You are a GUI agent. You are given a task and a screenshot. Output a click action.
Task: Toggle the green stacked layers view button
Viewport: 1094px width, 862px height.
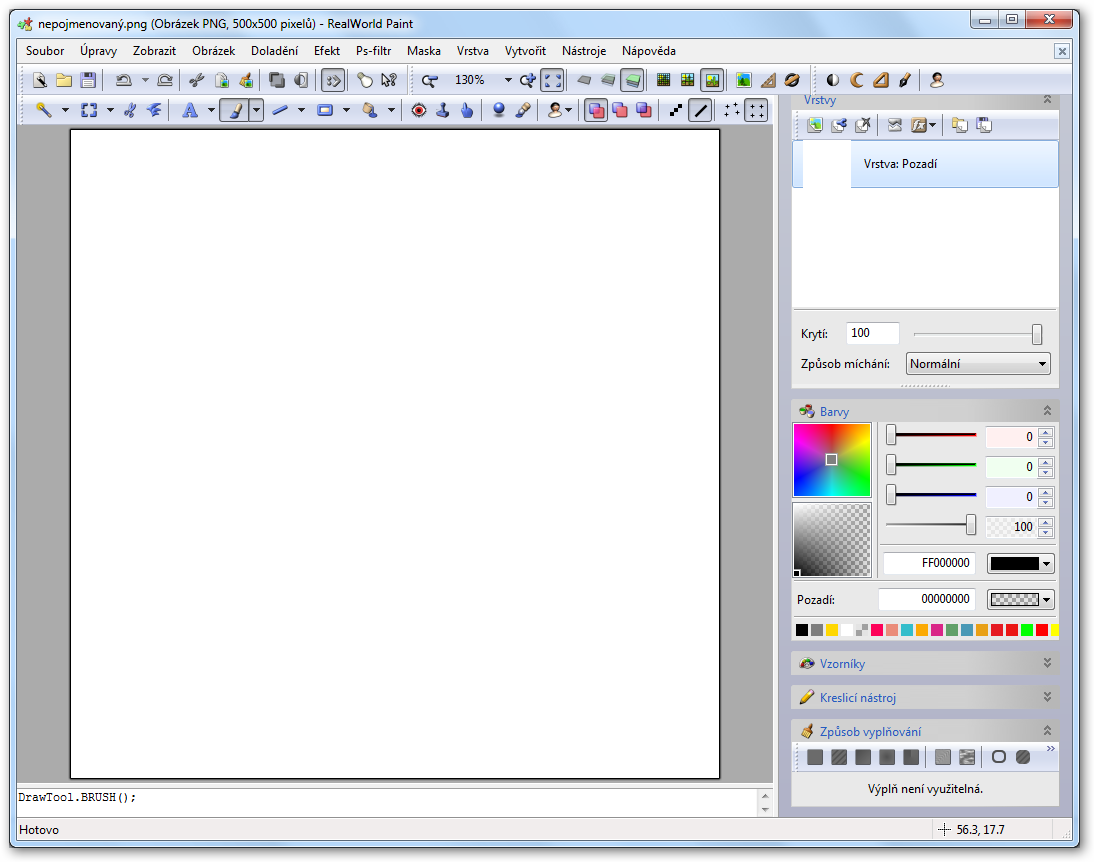pyautogui.click(x=632, y=80)
